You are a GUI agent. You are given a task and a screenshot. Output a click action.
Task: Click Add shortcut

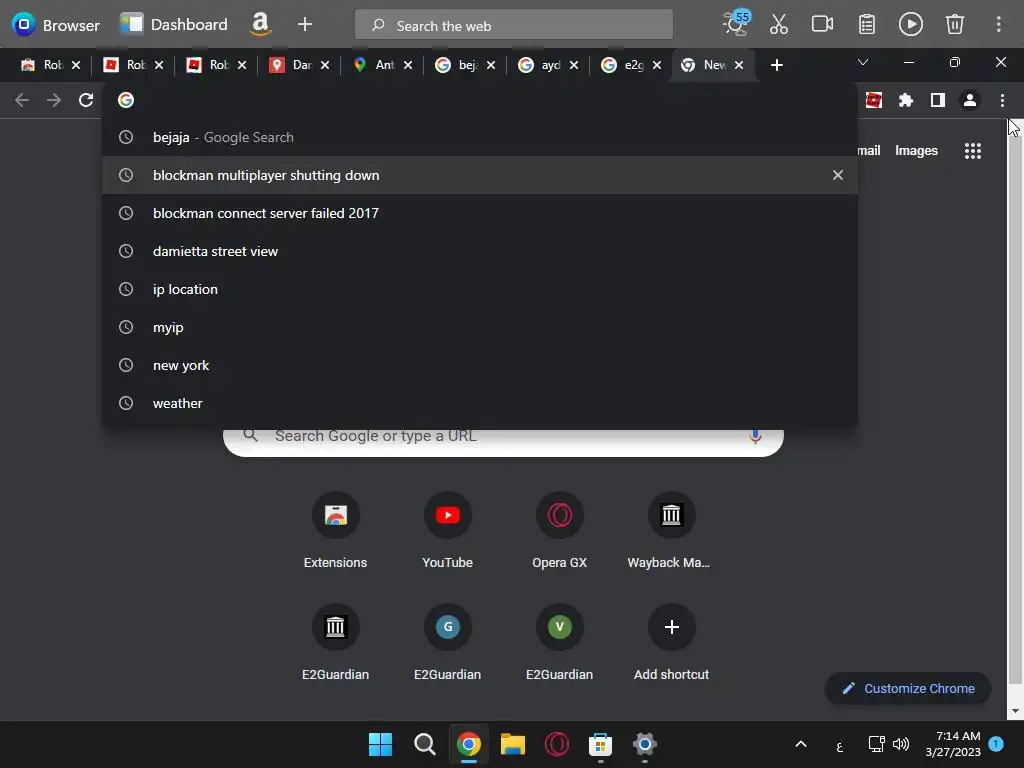click(x=671, y=643)
